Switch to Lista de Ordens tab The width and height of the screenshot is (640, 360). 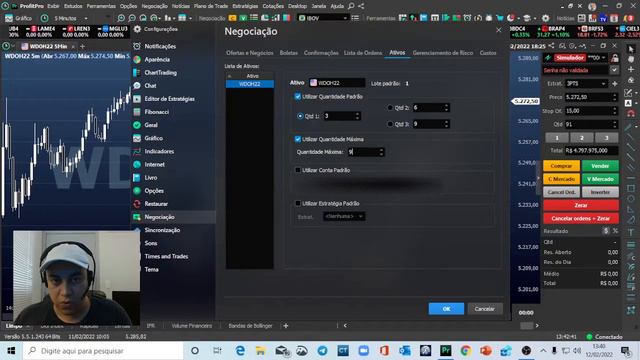pyautogui.click(x=363, y=53)
